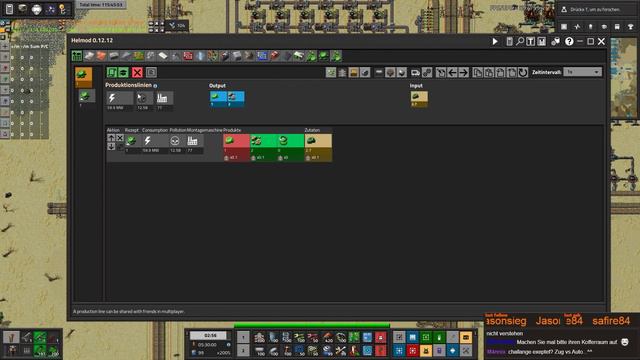Move recipe row down with arrow
640x360 pixels.
(x=111, y=146)
